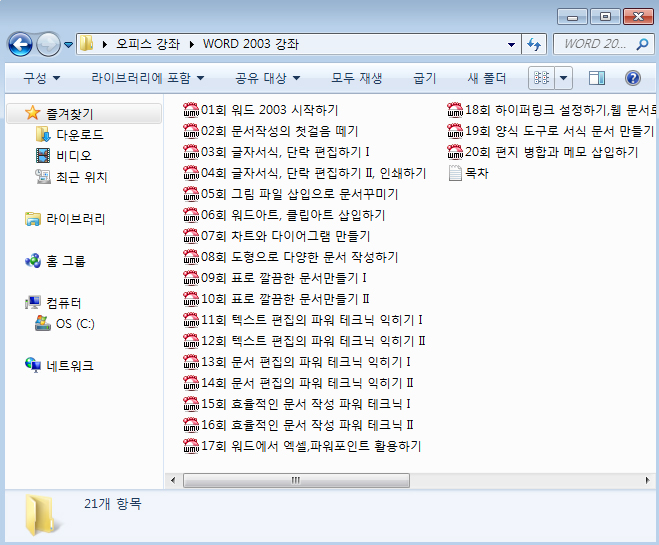Select icon of 15회 효율적인 문서 작성 파워 테크닉 I

point(191,404)
